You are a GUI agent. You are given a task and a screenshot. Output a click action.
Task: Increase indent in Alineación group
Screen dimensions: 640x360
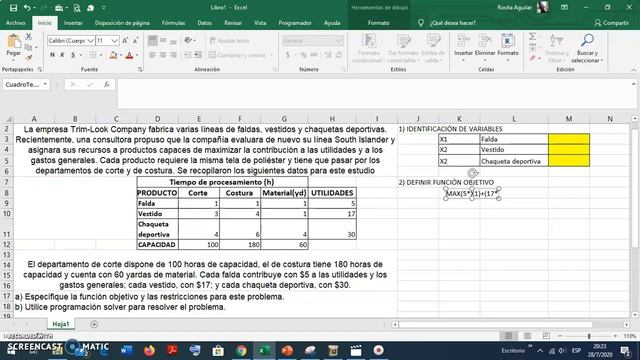click(x=198, y=55)
